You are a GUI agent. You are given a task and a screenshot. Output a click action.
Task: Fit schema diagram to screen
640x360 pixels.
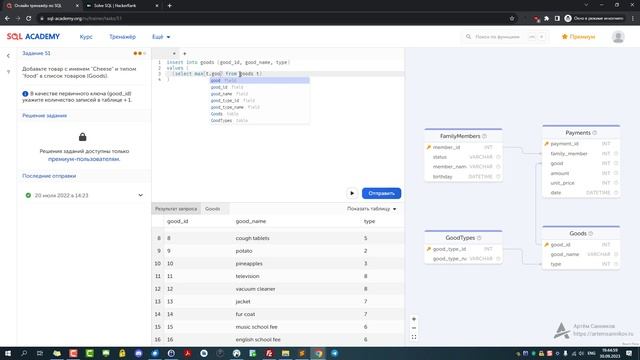point(414,337)
